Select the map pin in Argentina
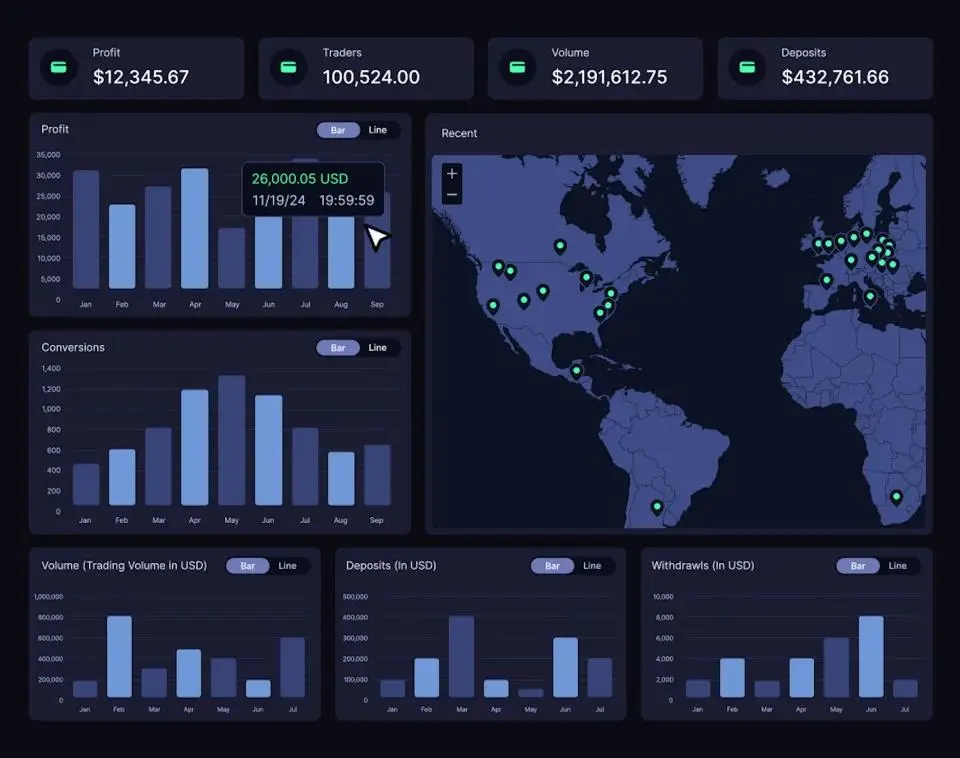960x758 pixels. point(657,507)
